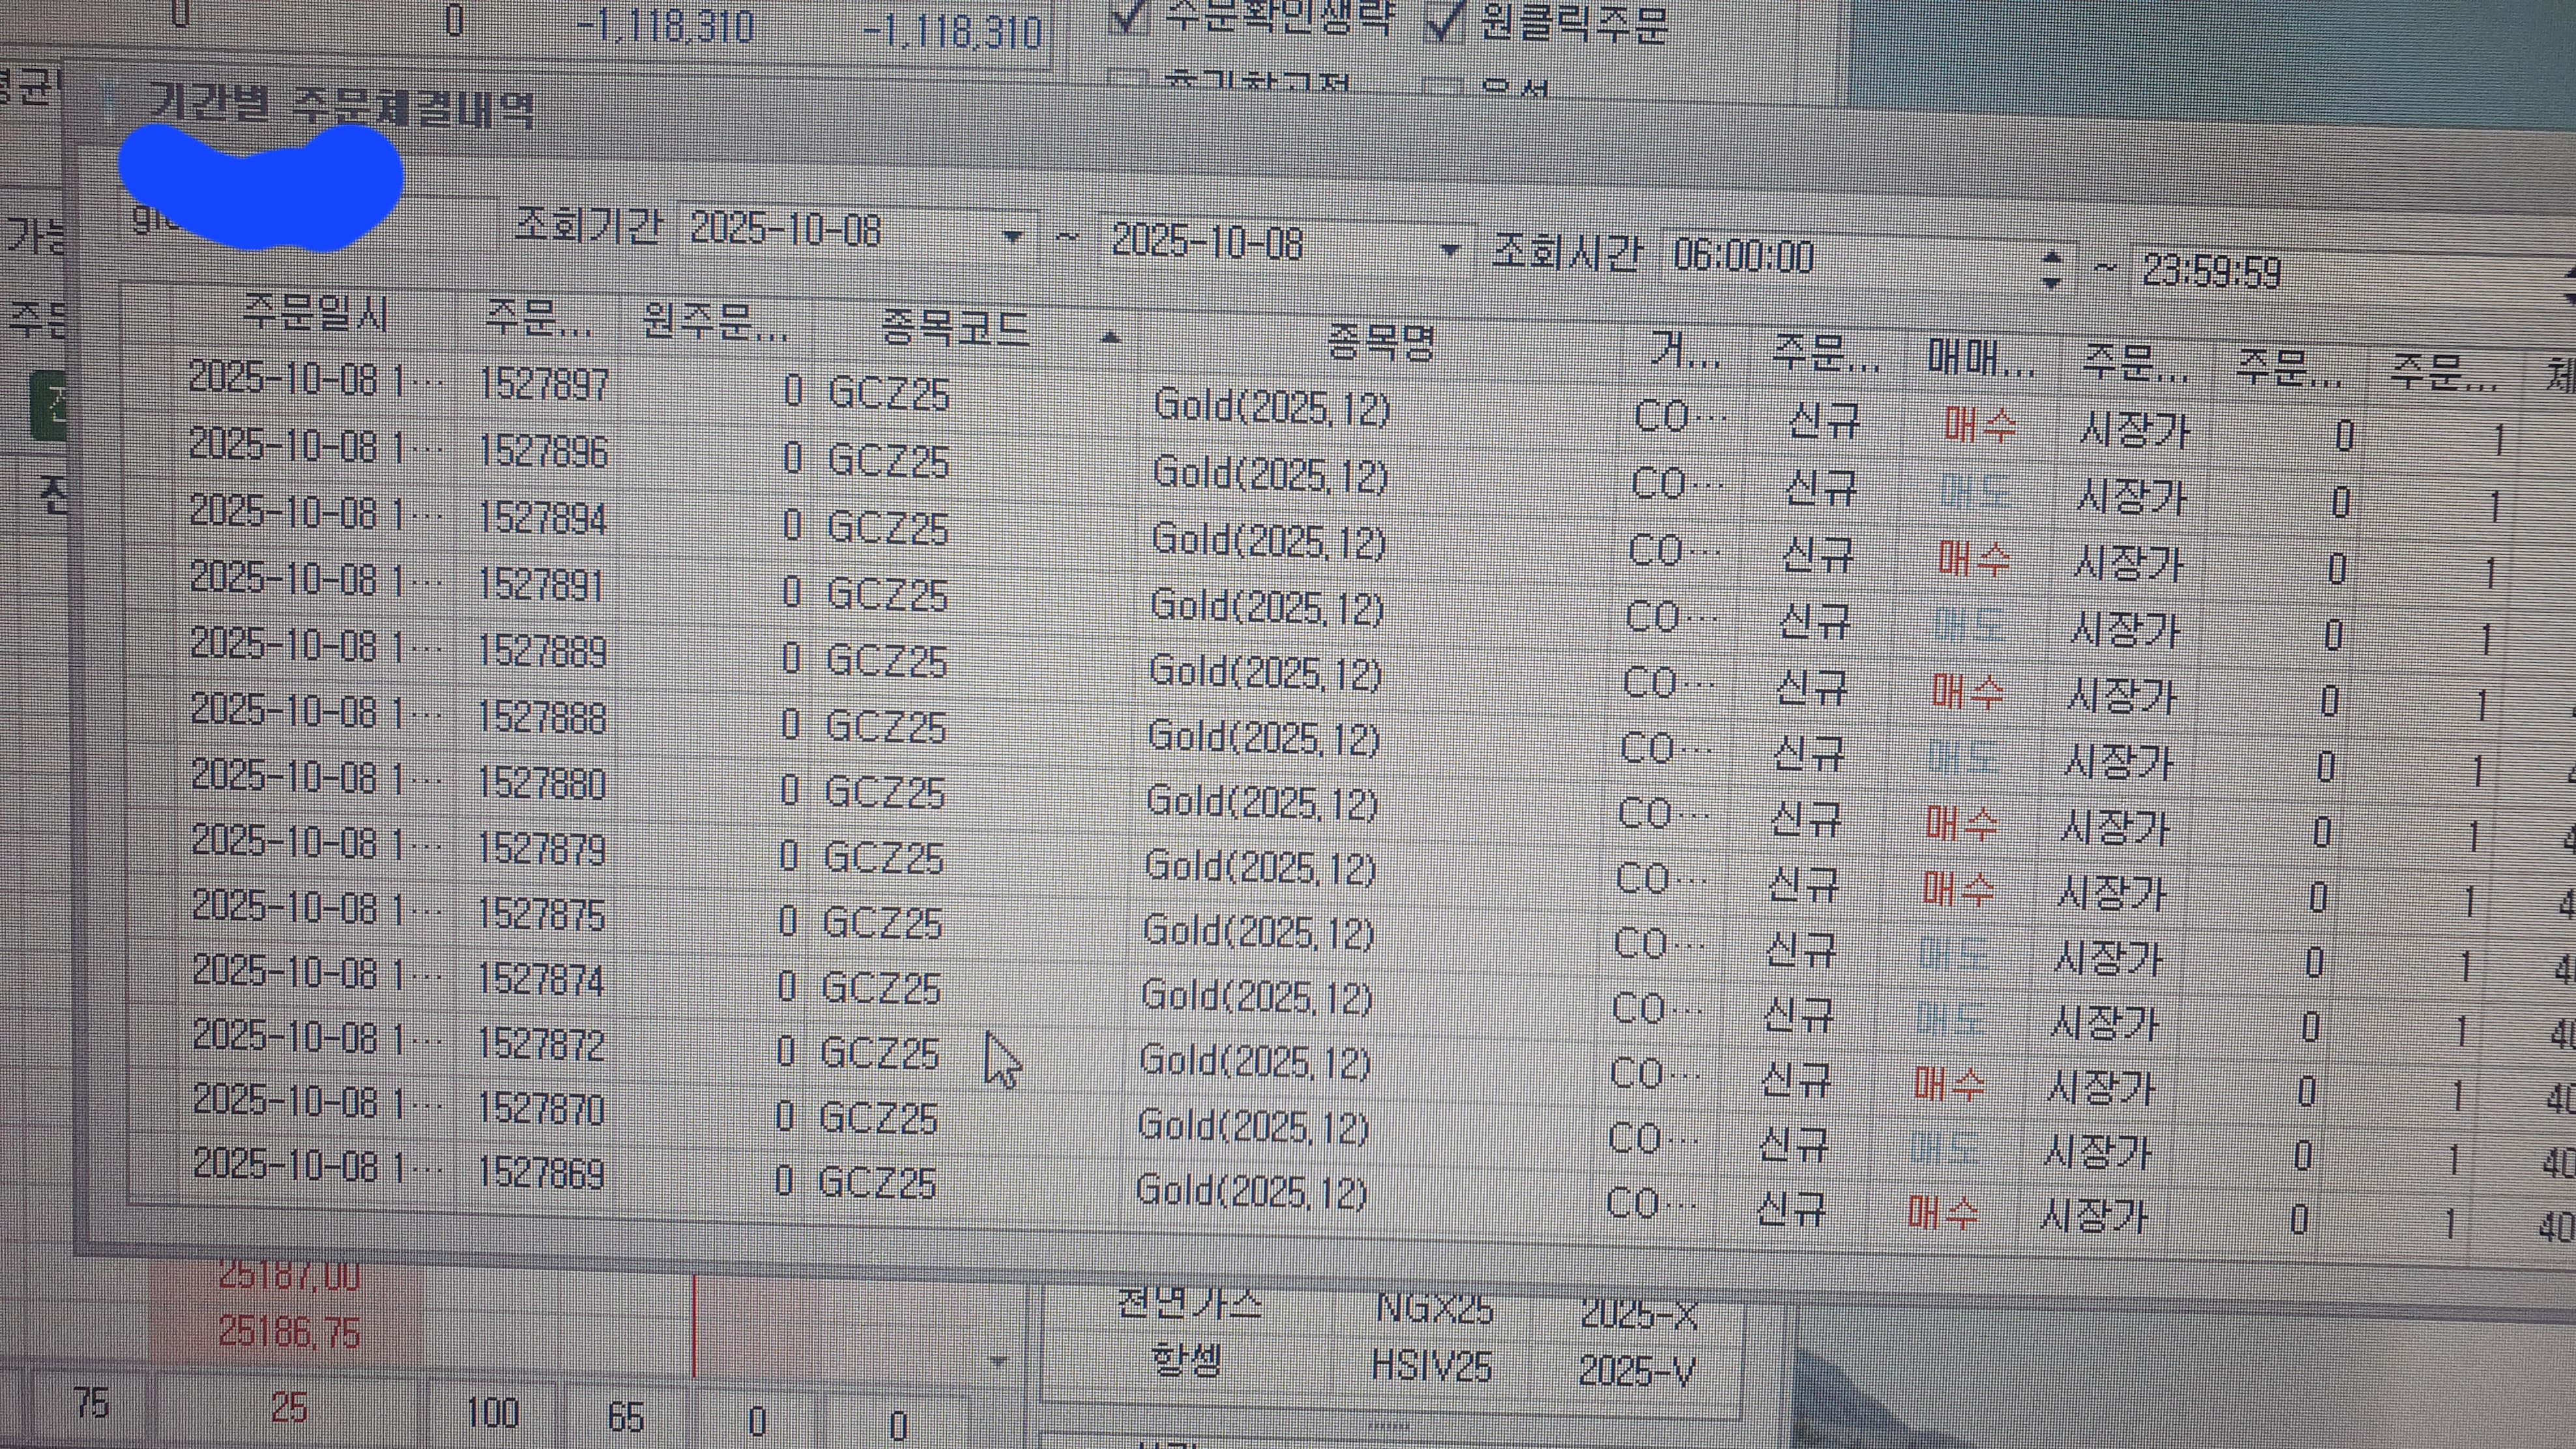Click Gold(2025.12) in order 1527869 row
Image resolution: width=2576 pixels, height=1449 pixels.
click(x=1251, y=1191)
